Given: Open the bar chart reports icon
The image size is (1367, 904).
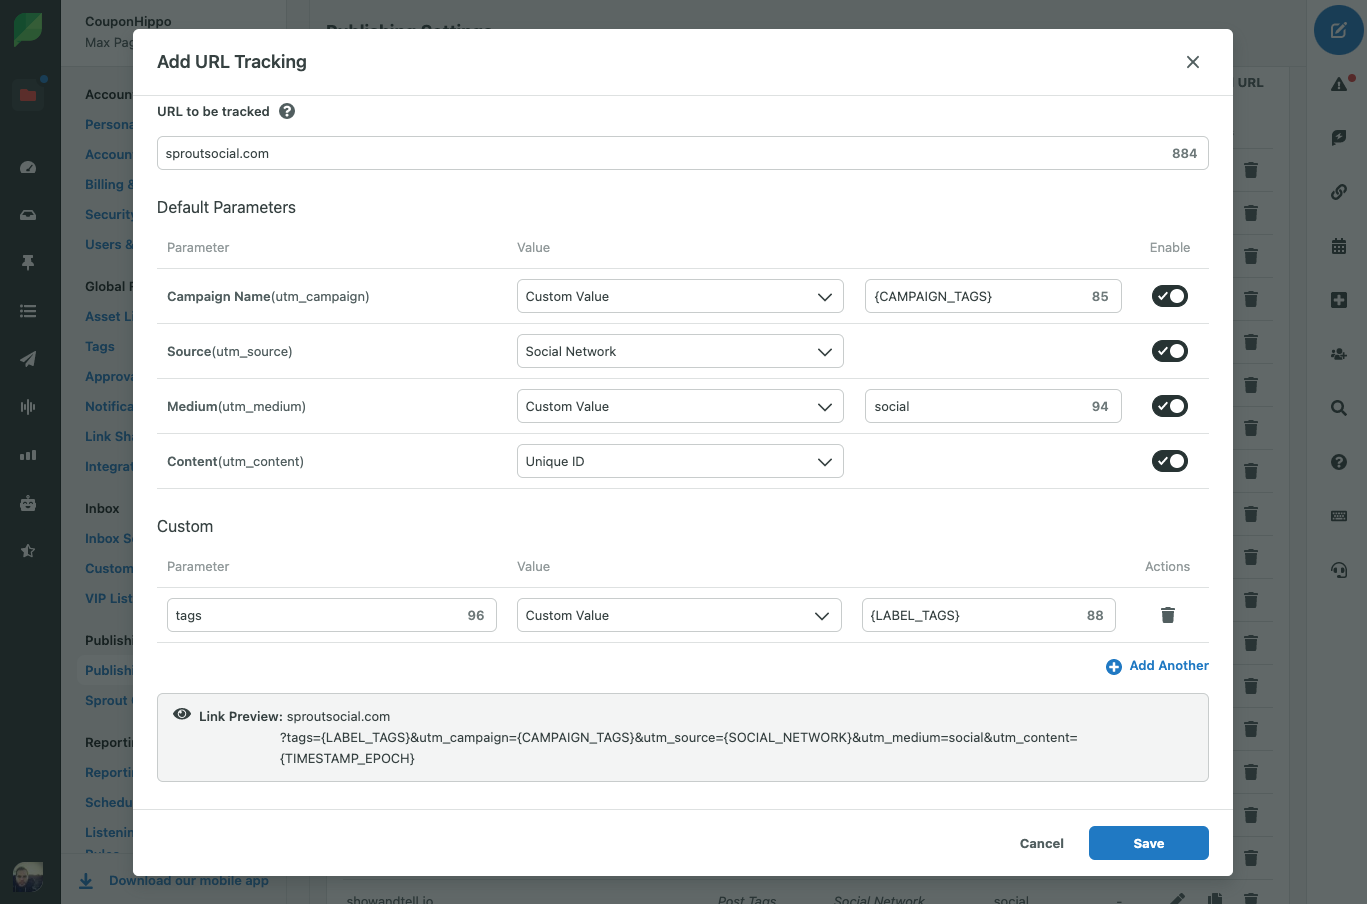Looking at the screenshot, I should (28, 455).
